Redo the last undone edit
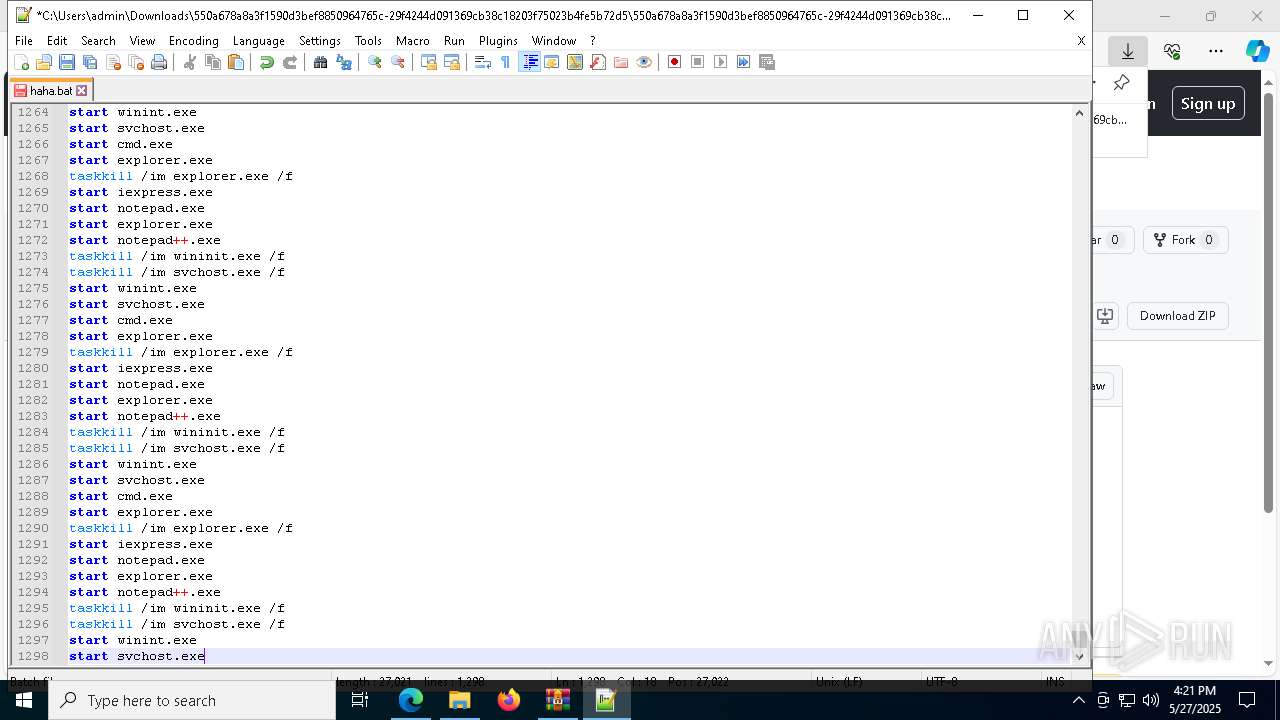 tap(290, 62)
